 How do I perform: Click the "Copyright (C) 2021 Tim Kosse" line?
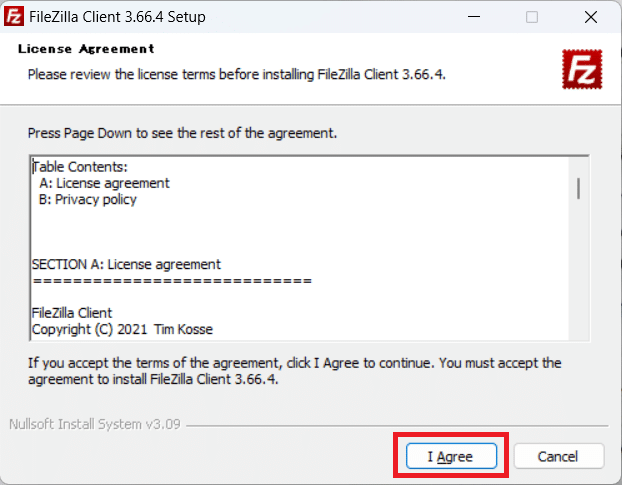pyautogui.click(x=122, y=329)
